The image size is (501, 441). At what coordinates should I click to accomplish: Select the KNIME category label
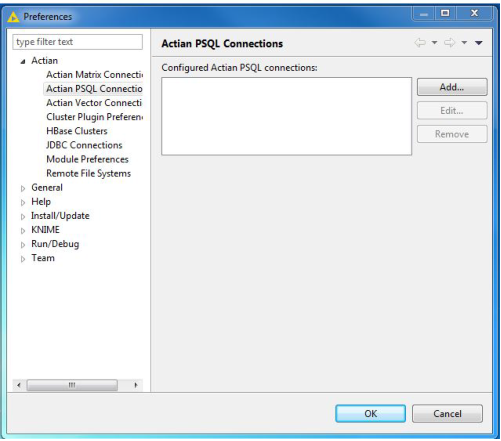(x=45, y=230)
